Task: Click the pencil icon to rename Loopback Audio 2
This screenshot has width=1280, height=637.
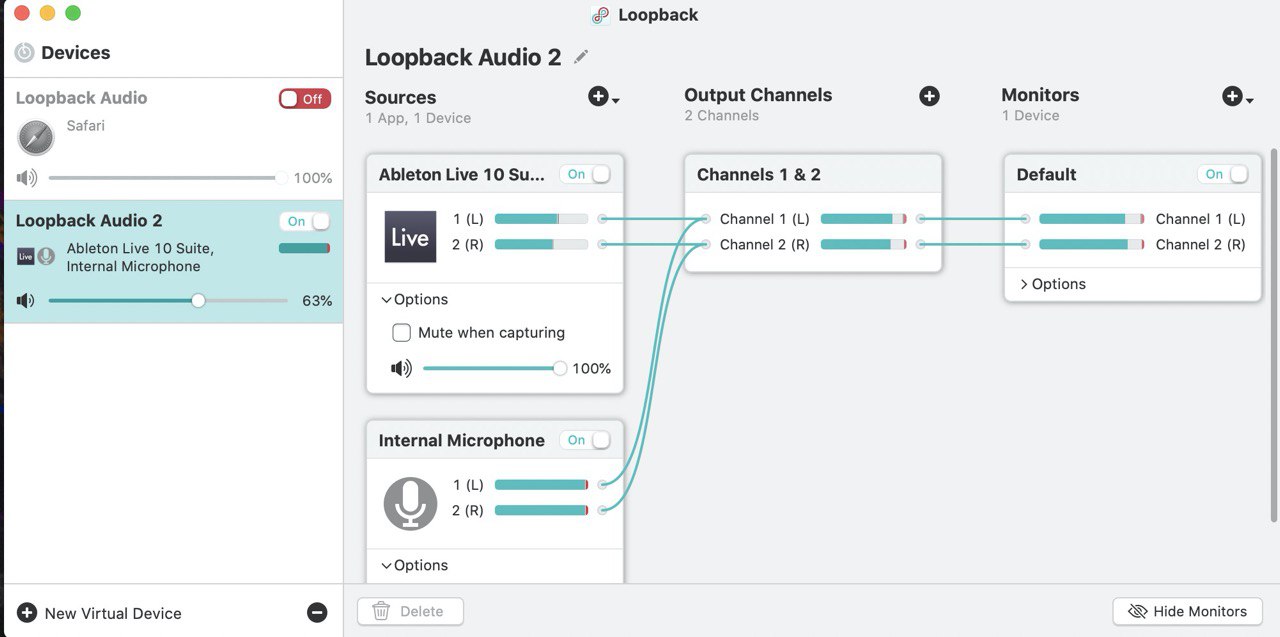Action: click(581, 58)
